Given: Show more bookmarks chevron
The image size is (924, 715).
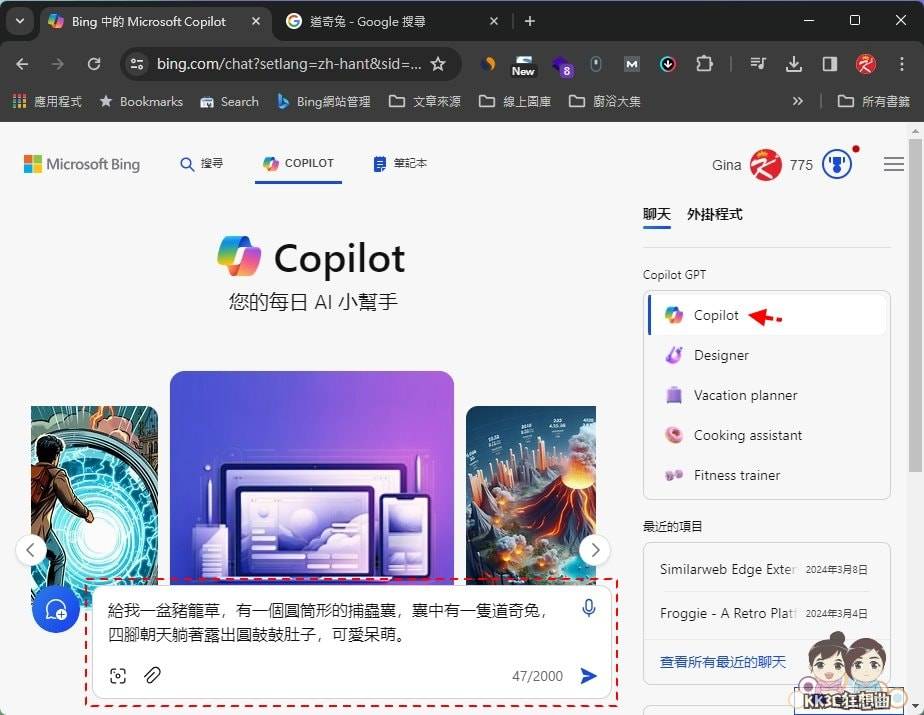Looking at the screenshot, I should pyautogui.click(x=797, y=101).
